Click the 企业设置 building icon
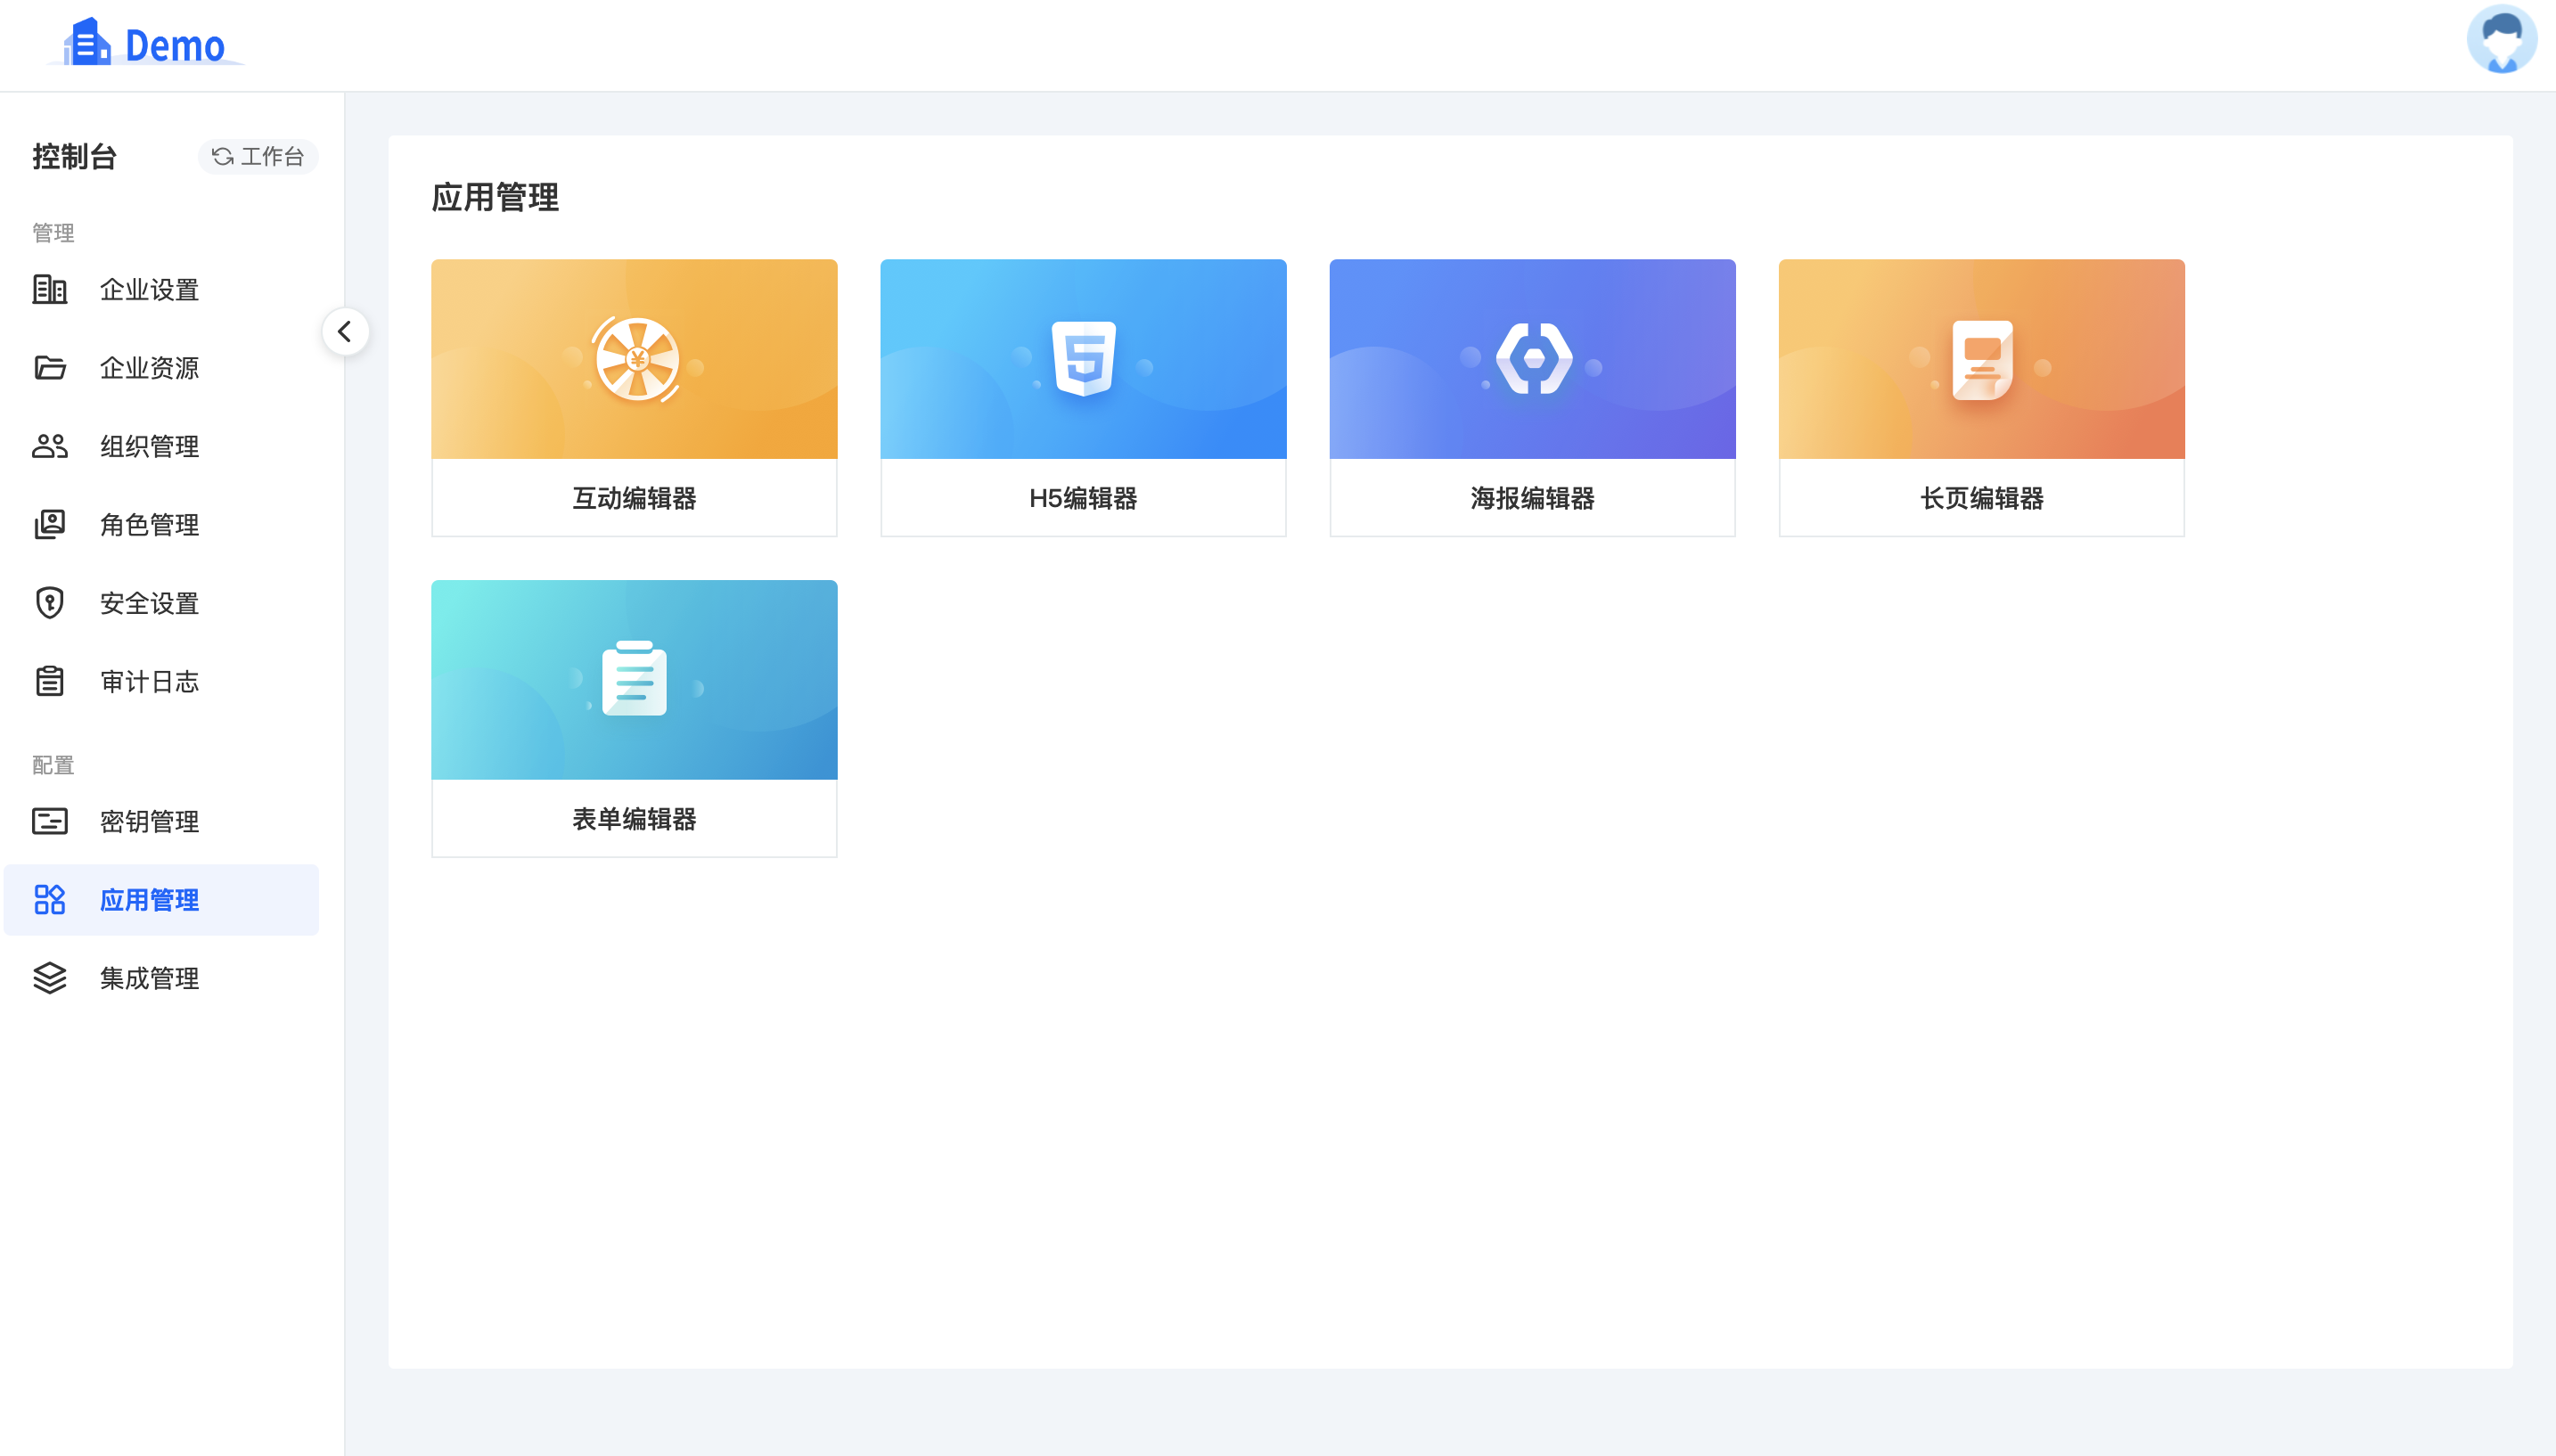Viewport: 2556px width, 1456px height. tap(50, 289)
